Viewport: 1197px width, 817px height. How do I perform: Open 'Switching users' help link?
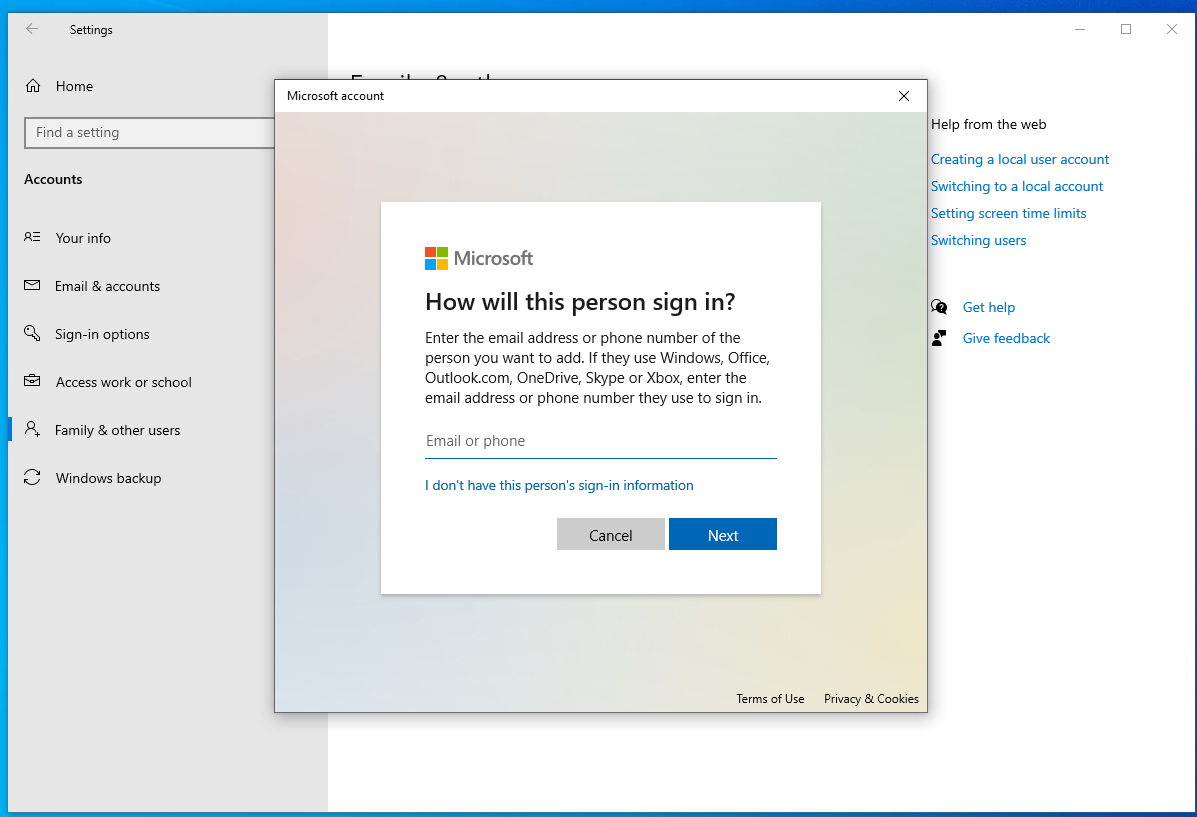pos(979,241)
